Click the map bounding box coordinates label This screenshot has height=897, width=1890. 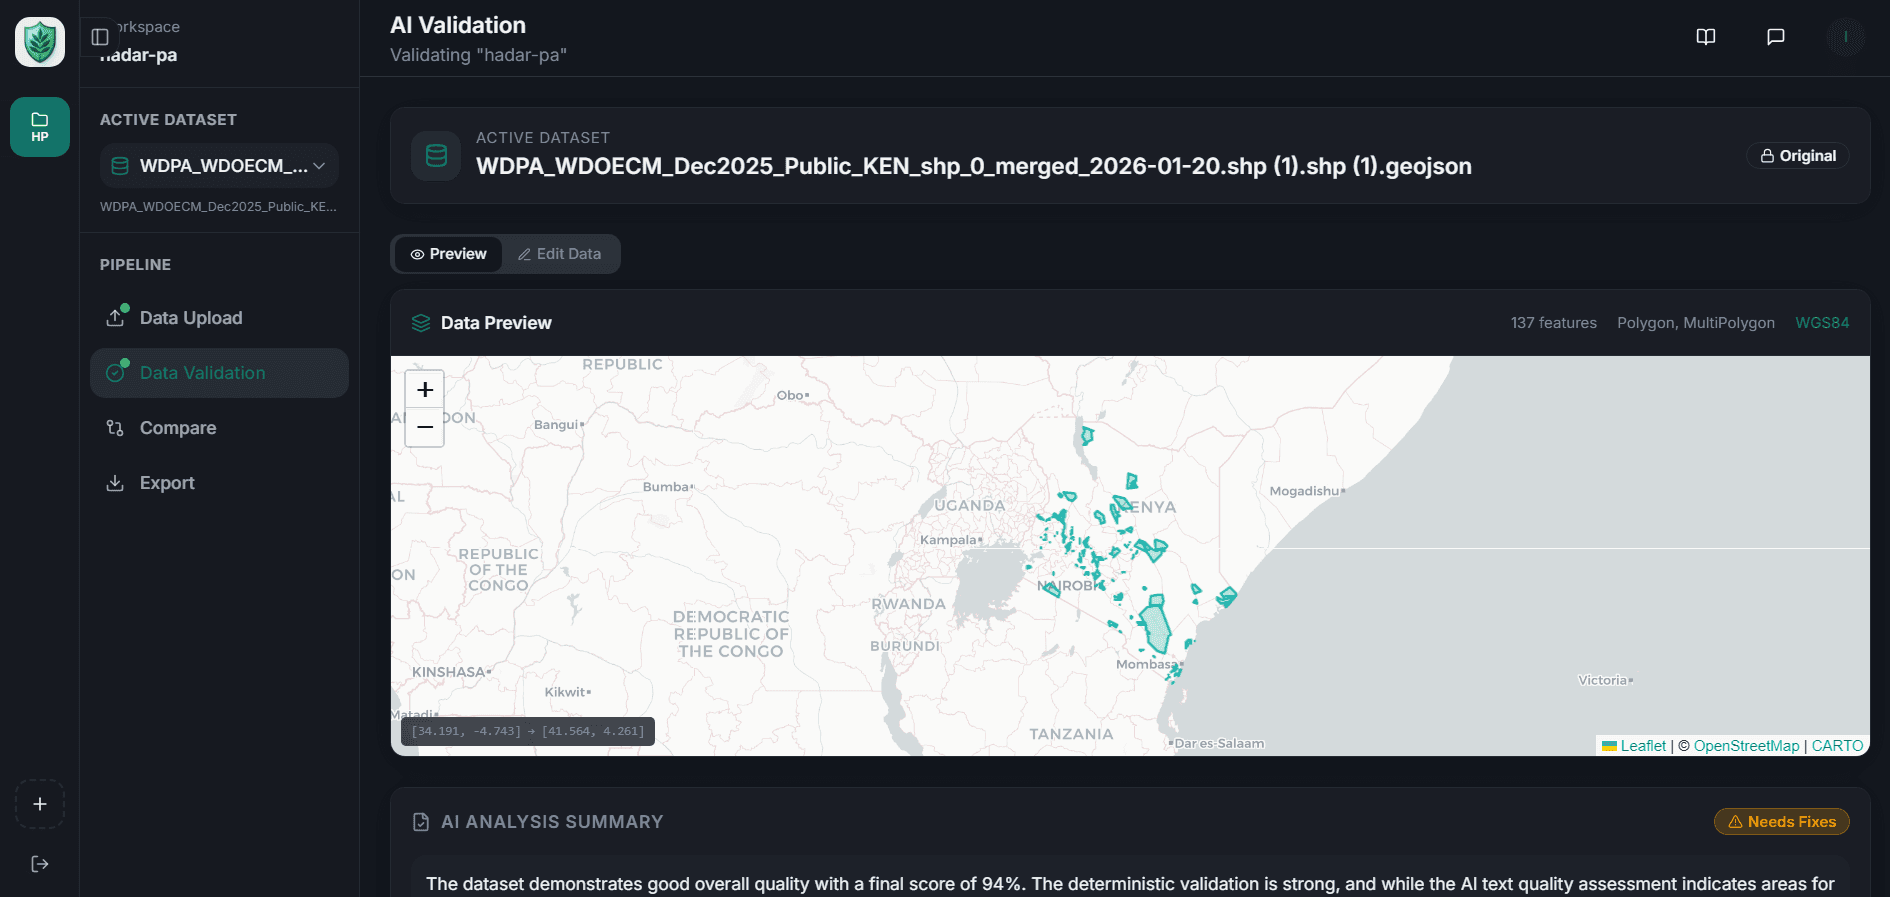pyautogui.click(x=528, y=731)
